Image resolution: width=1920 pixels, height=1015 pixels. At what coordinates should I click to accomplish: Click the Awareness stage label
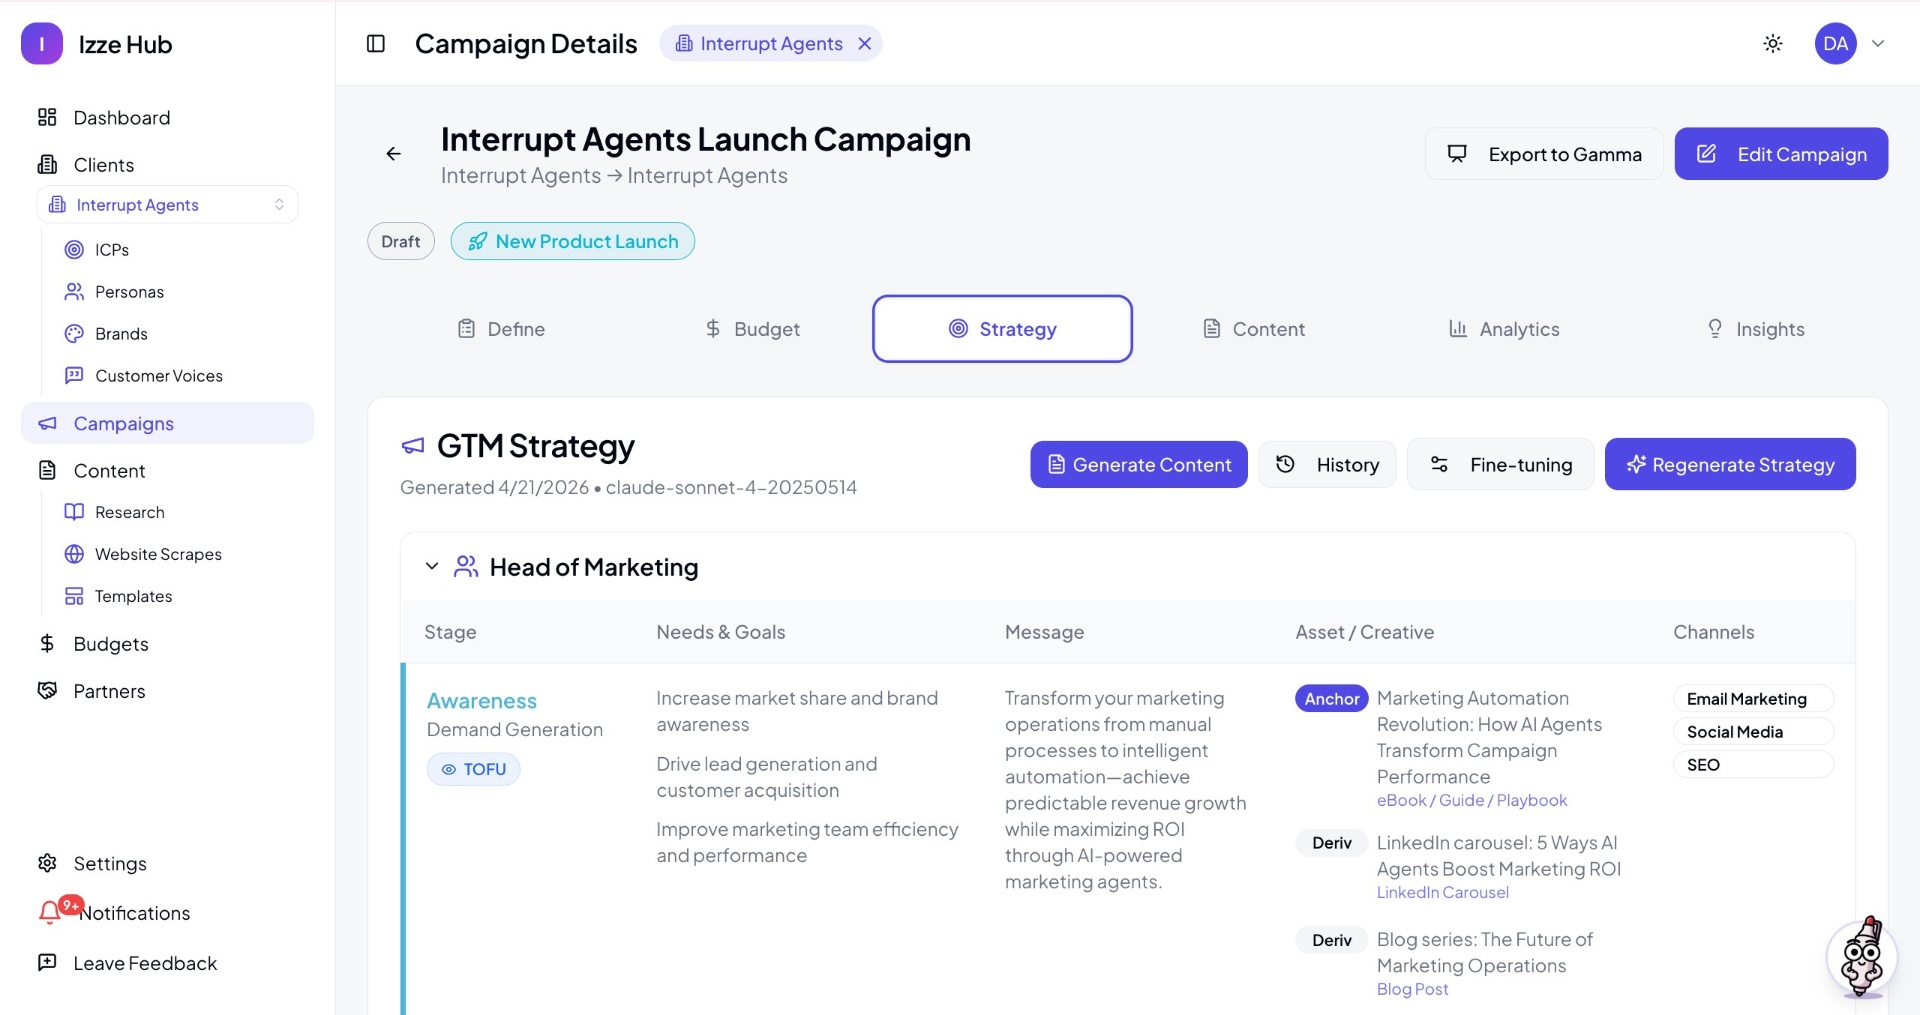coord(482,701)
